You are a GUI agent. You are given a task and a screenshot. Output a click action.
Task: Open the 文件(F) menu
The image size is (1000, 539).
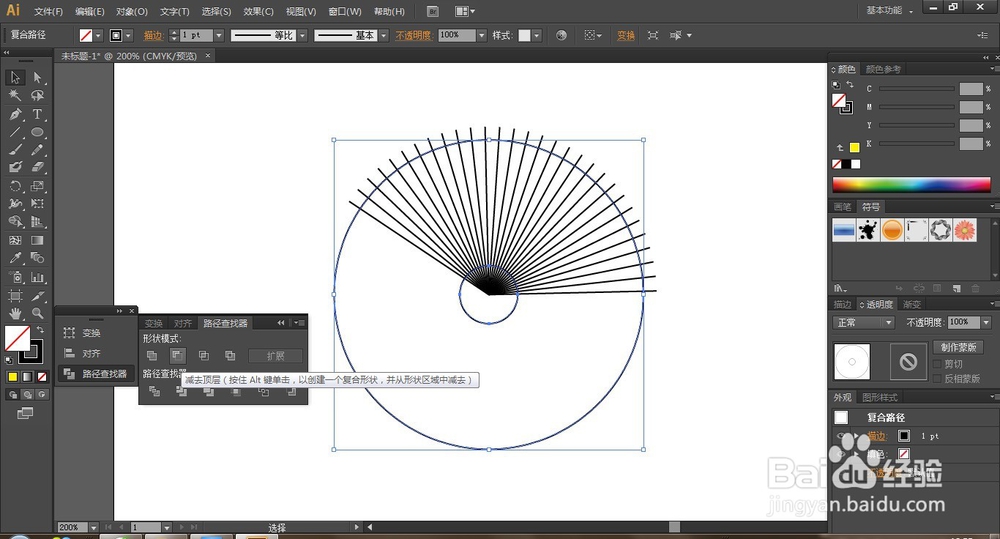tap(48, 11)
